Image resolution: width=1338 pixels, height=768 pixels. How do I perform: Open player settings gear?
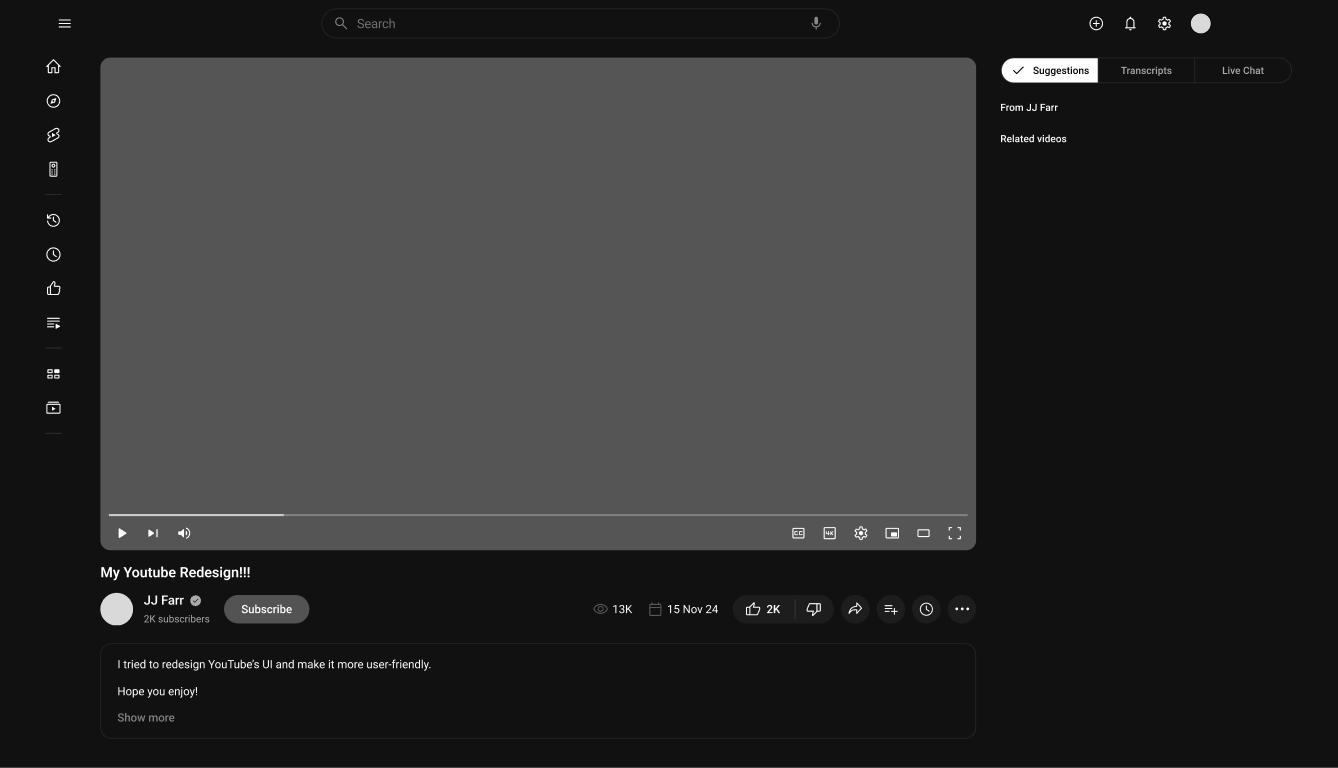coord(861,533)
